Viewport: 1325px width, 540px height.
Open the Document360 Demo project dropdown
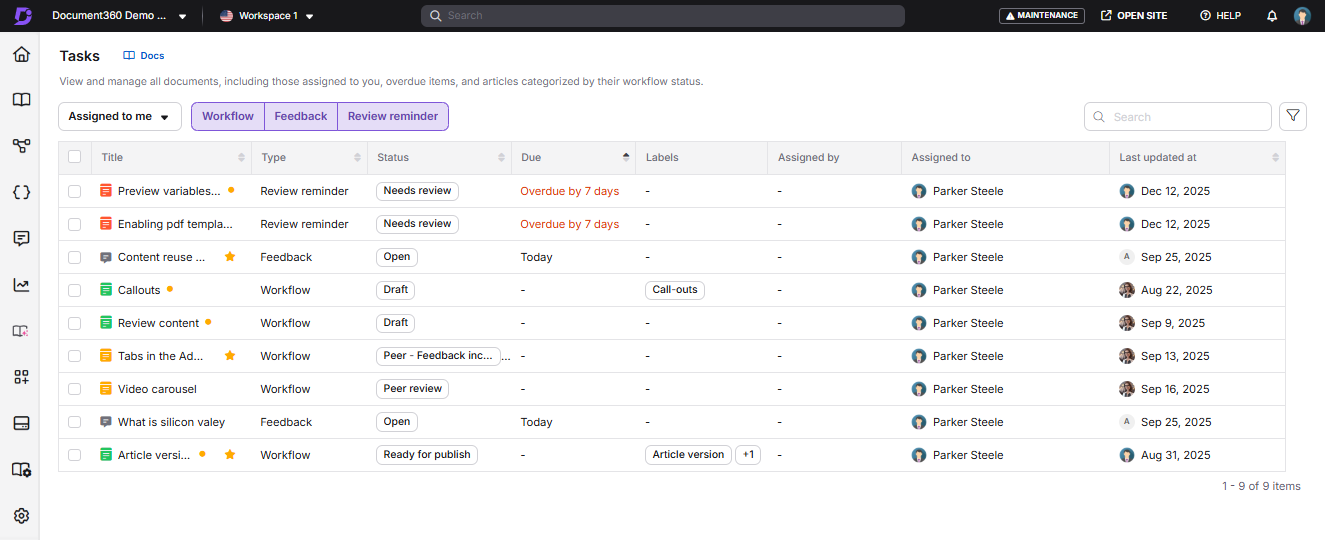click(119, 16)
